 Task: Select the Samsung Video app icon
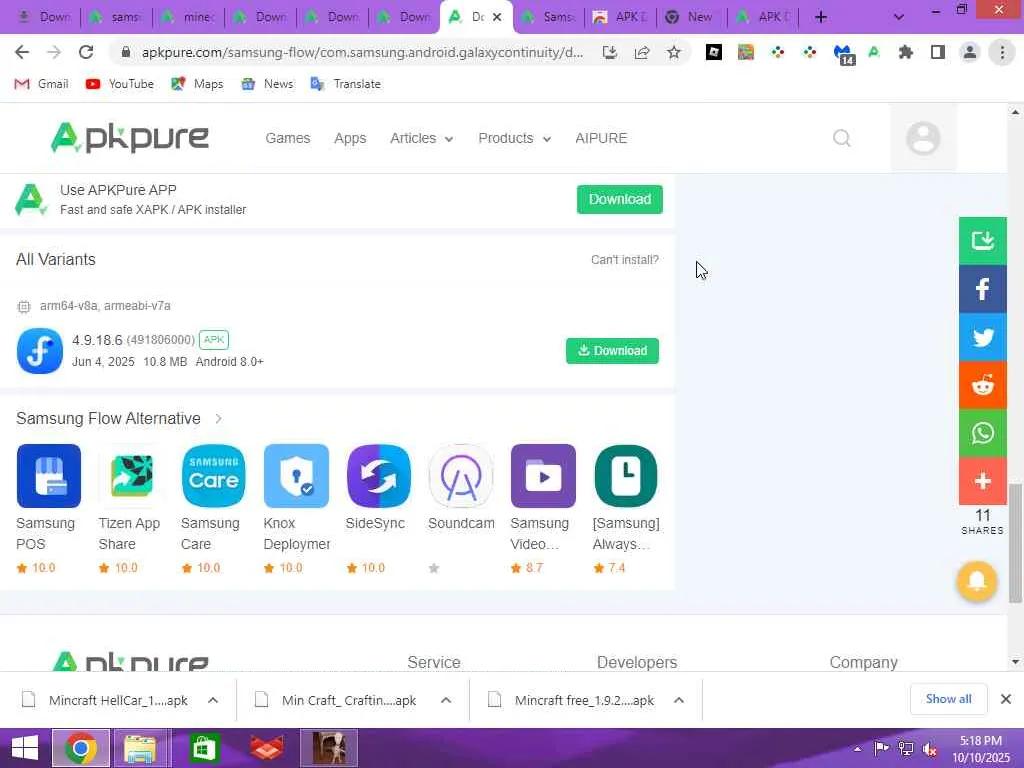click(543, 476)
